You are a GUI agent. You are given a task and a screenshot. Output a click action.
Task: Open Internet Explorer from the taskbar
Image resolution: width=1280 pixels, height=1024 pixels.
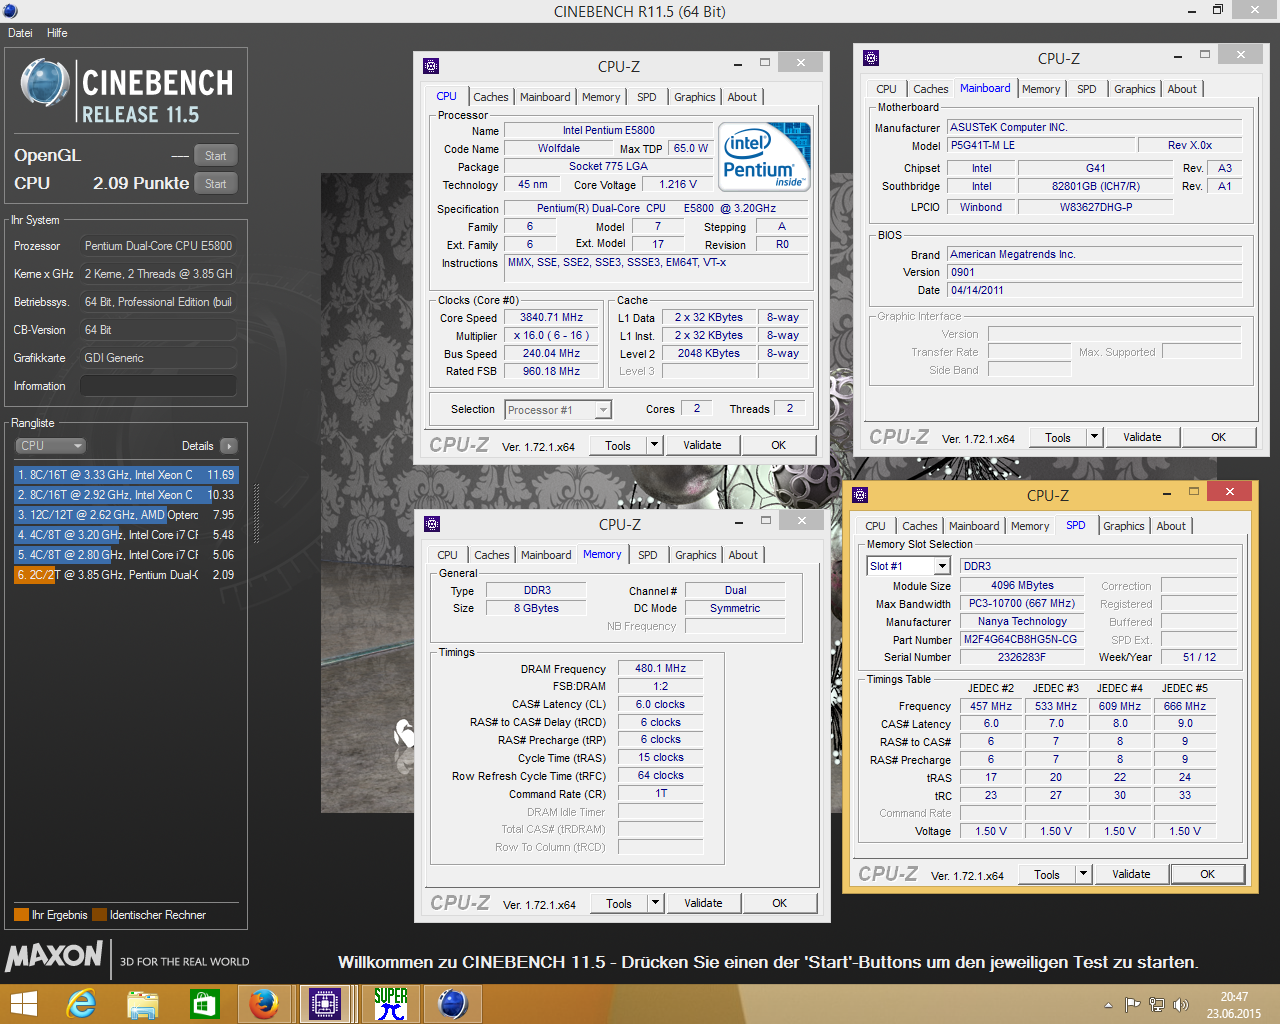point(81,1003)
